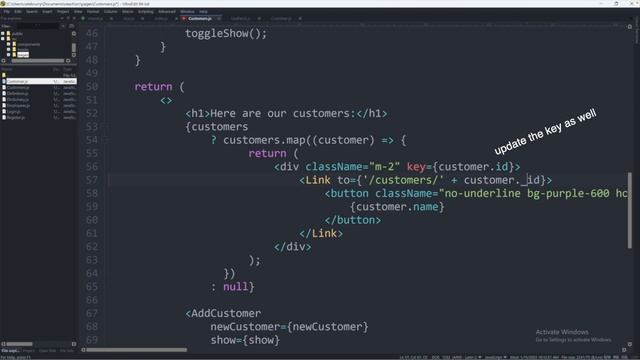This screenshot has height=360, width=640.
Task: Expand the hooks folder node
Action: tap(8, 49)
